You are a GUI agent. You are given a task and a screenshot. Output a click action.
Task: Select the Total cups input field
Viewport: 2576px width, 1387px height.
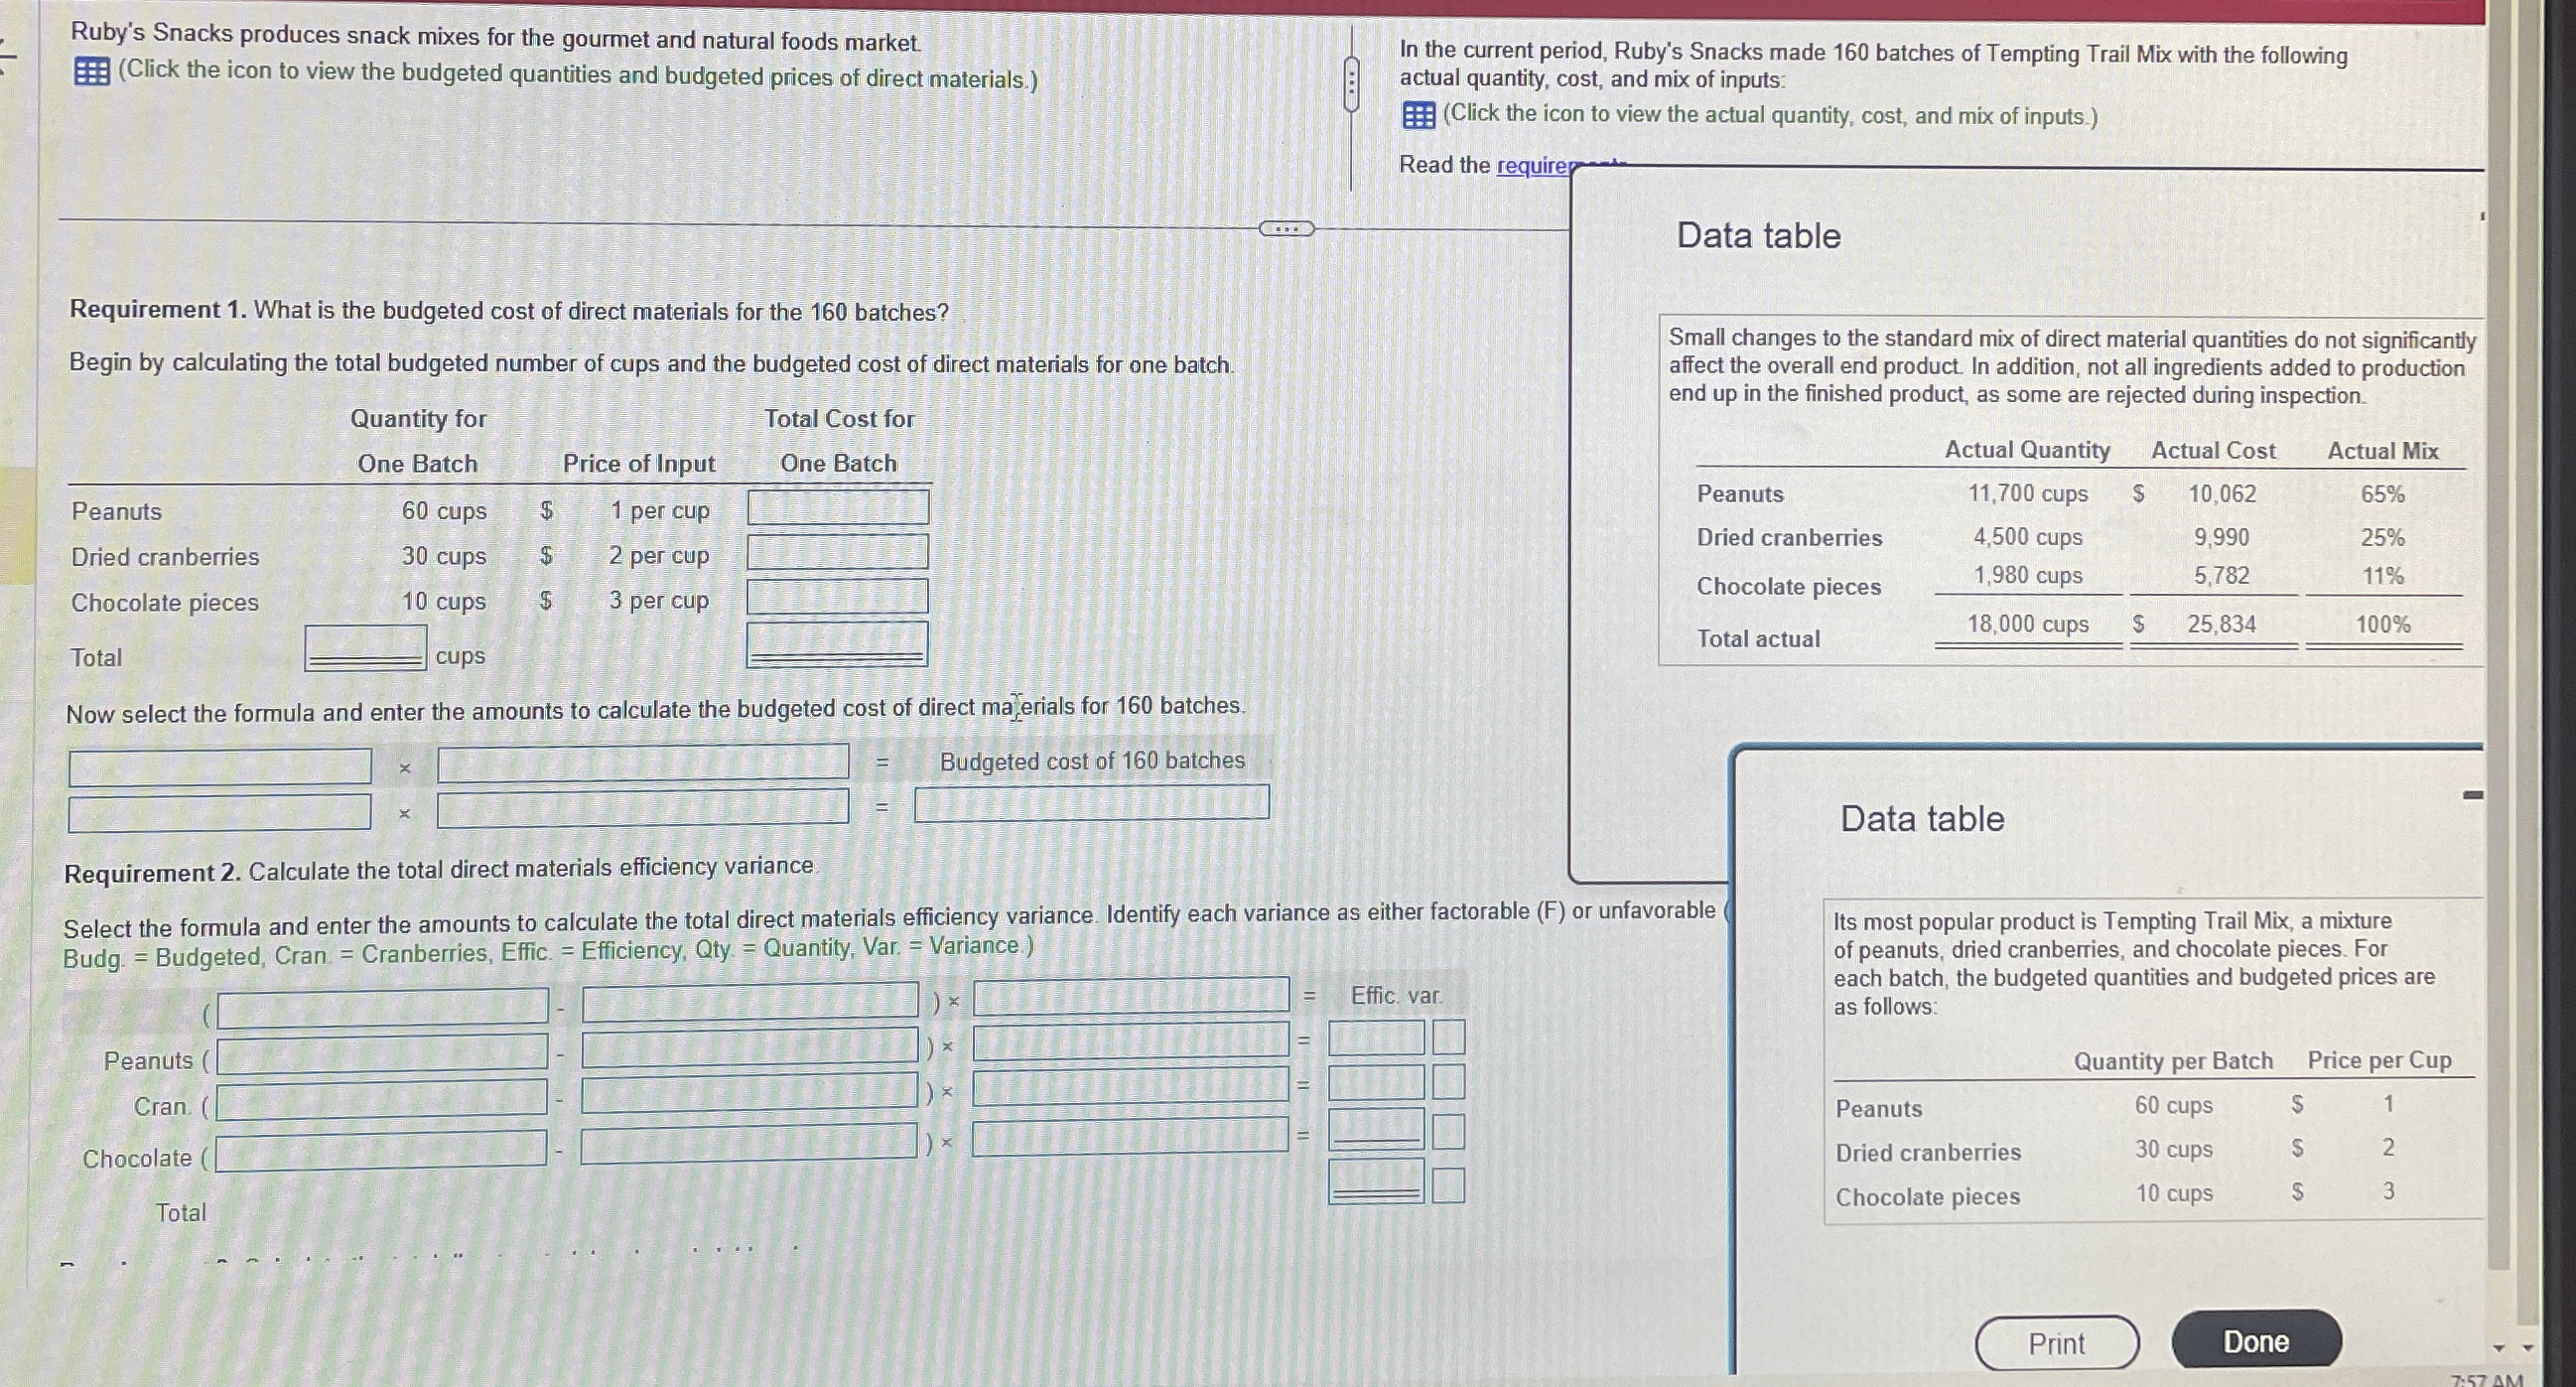pos(366,649)
